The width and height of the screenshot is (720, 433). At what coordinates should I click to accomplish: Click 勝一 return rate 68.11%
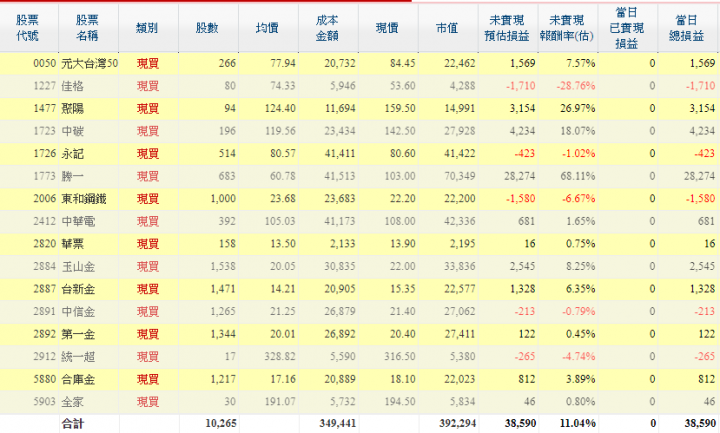pyautogui.click(x=578, y=176)
